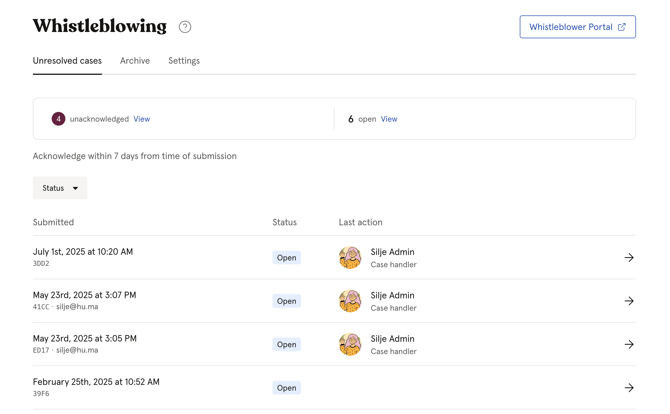Click the unacknowledged count badge showing 4

click(x=58, y=119)
